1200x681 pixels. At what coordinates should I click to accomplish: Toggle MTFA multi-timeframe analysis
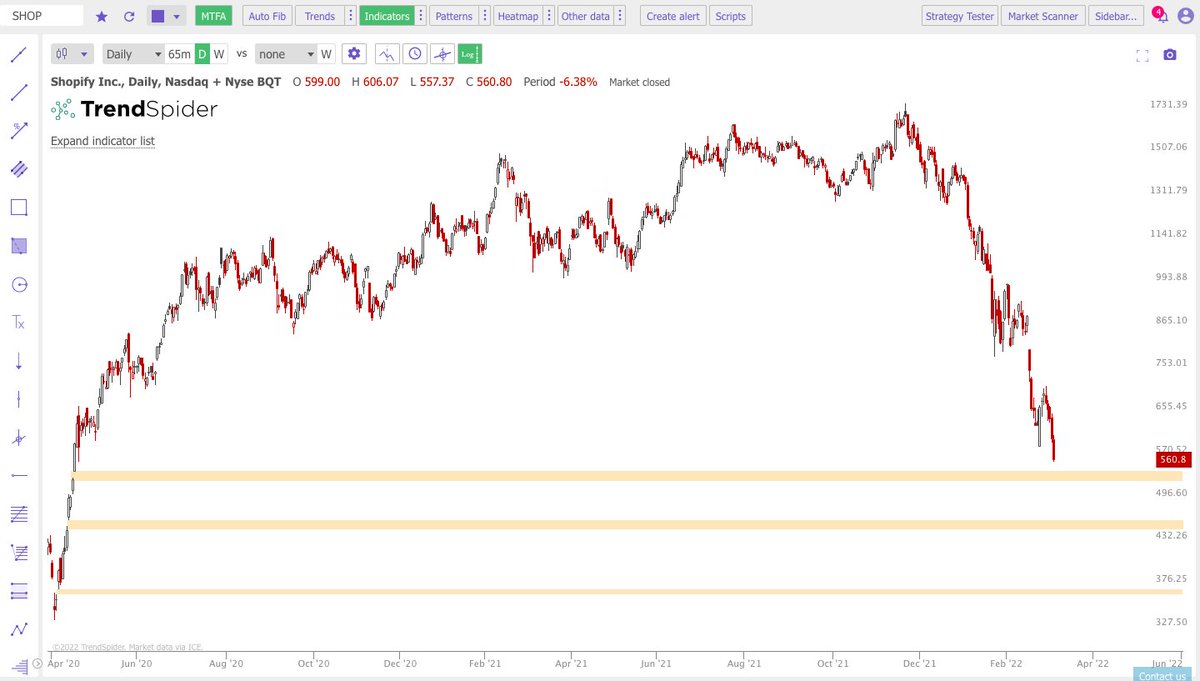tap(211, 17)
